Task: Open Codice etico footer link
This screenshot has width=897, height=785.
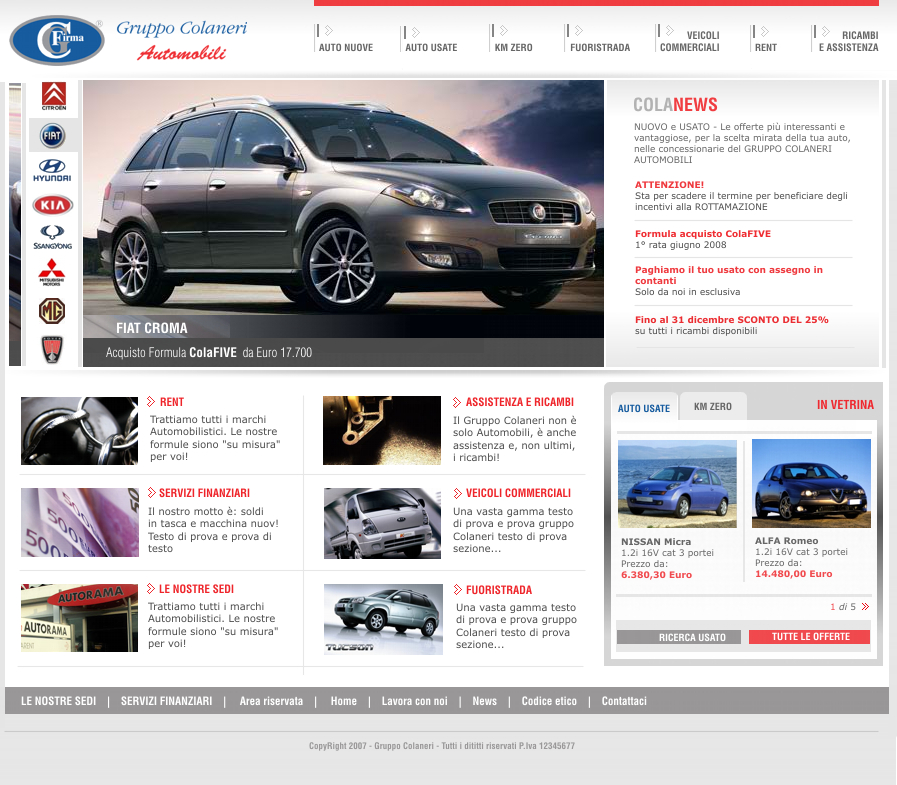Action: point(549,701)
